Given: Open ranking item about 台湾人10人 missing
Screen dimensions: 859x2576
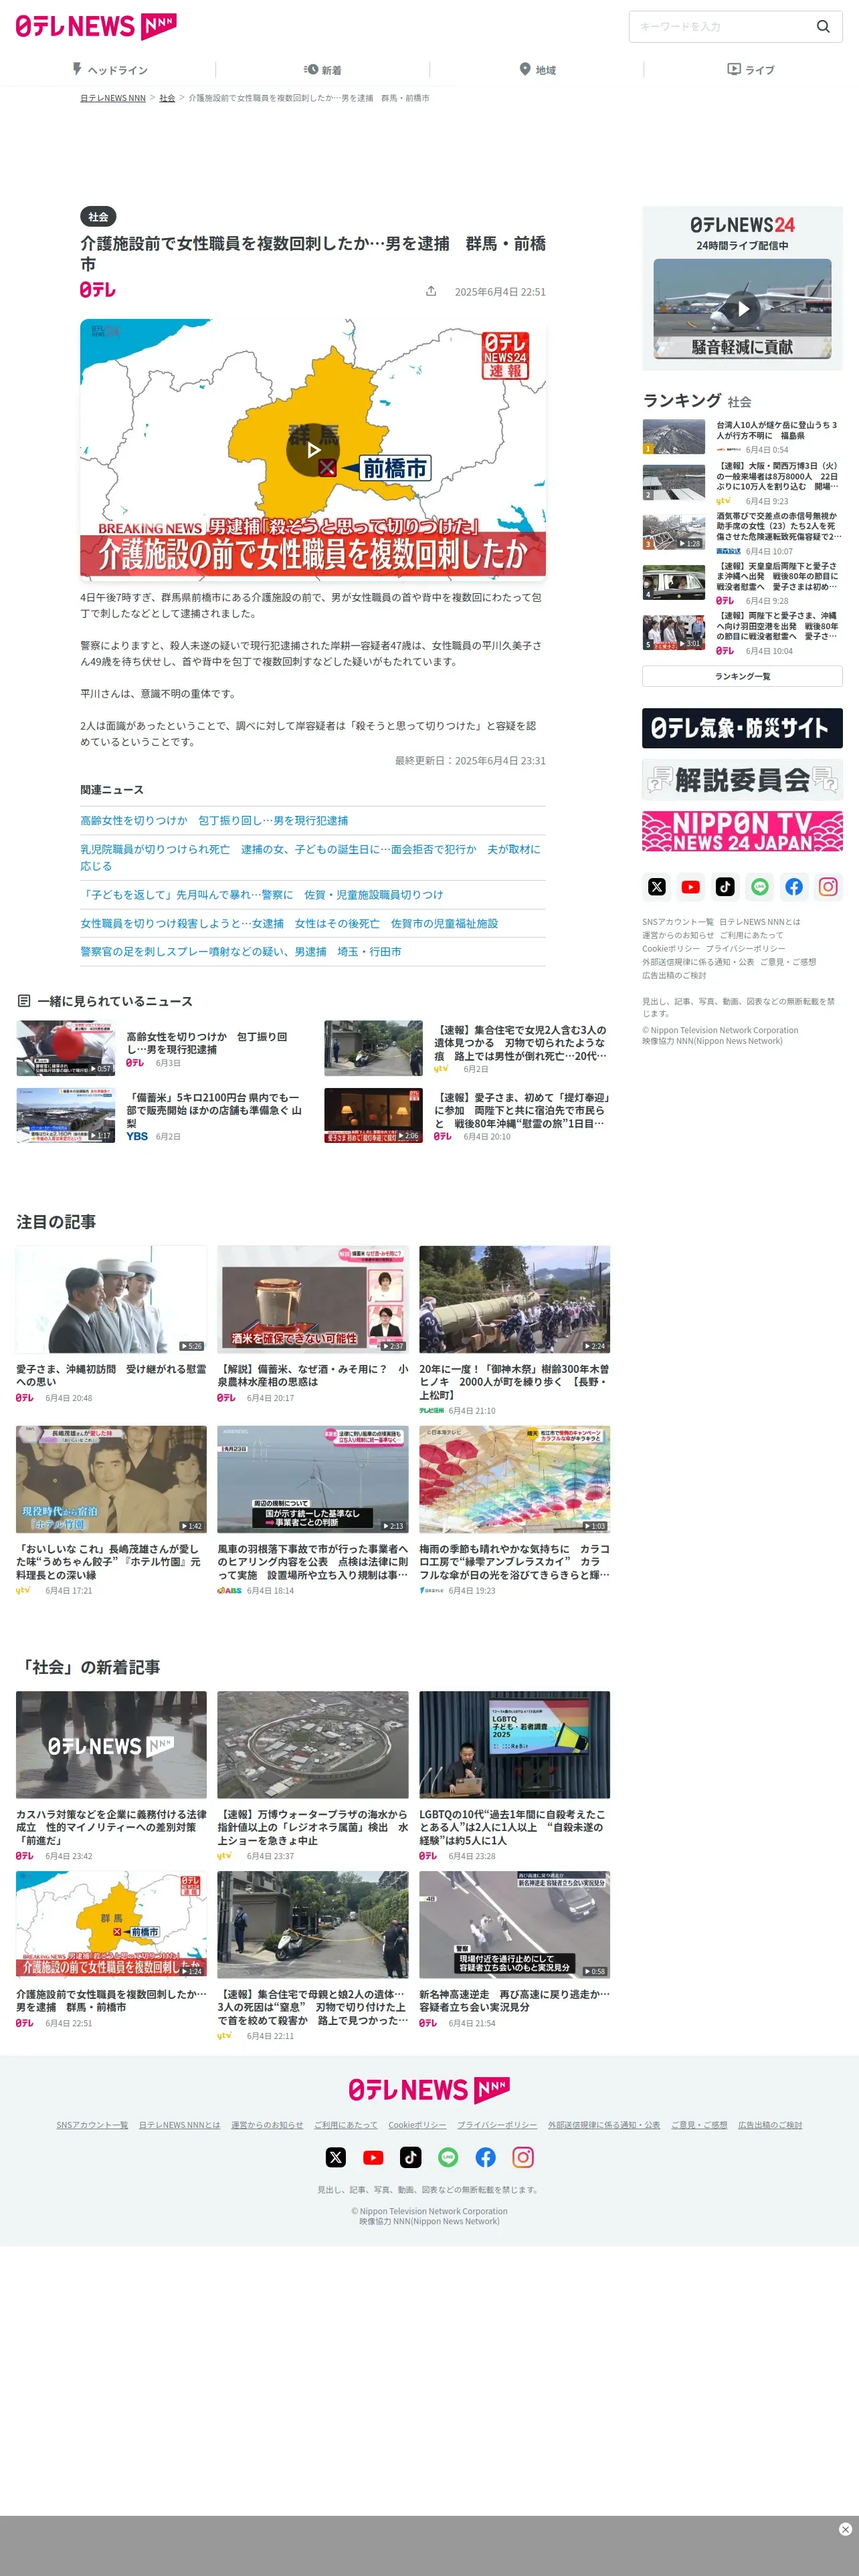Looking at the screenshot, I should coord(777,430).
